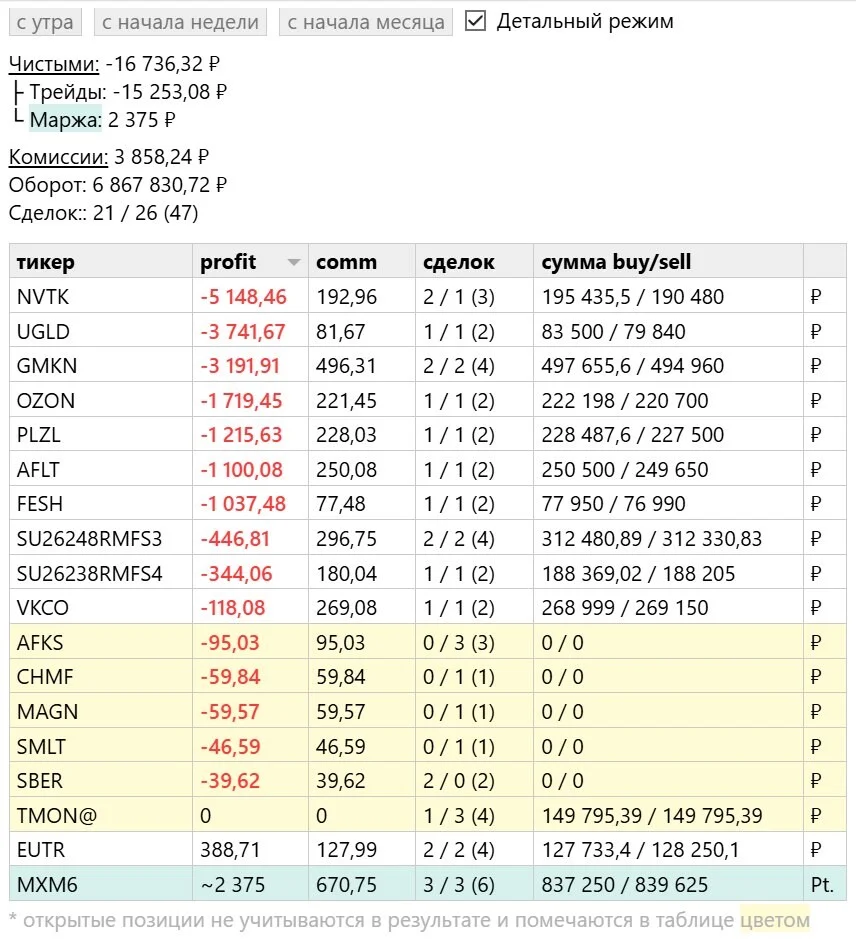This screenshot has width=856, height=939.
Task: Click the GMKN profit value -3 191,91
Action: pos(240,365)
